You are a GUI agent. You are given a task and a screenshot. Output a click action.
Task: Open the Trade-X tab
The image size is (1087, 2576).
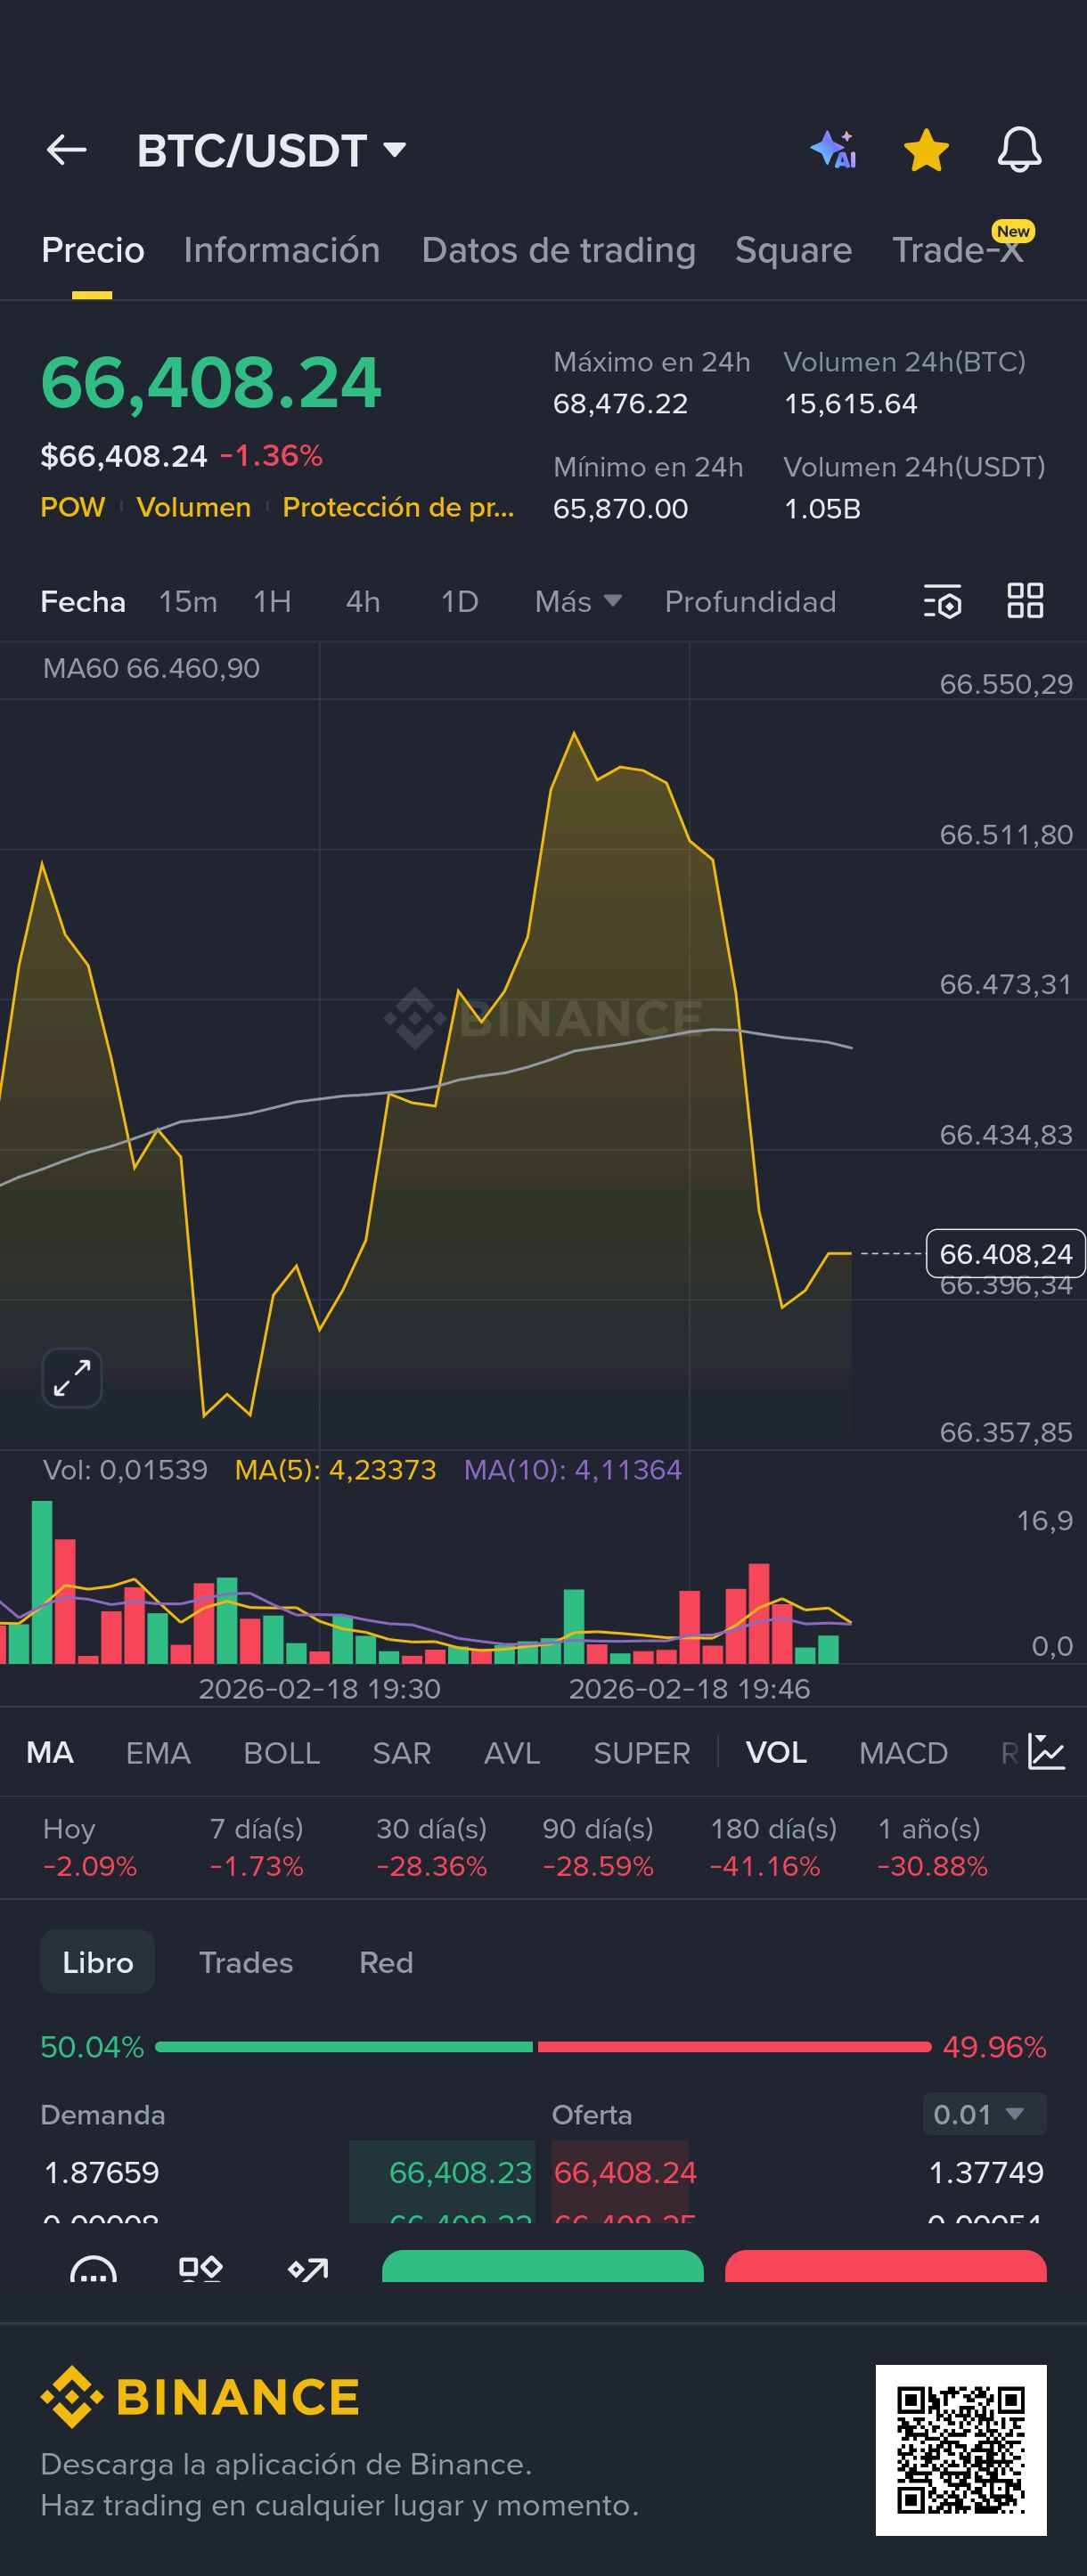pos(958,250)
